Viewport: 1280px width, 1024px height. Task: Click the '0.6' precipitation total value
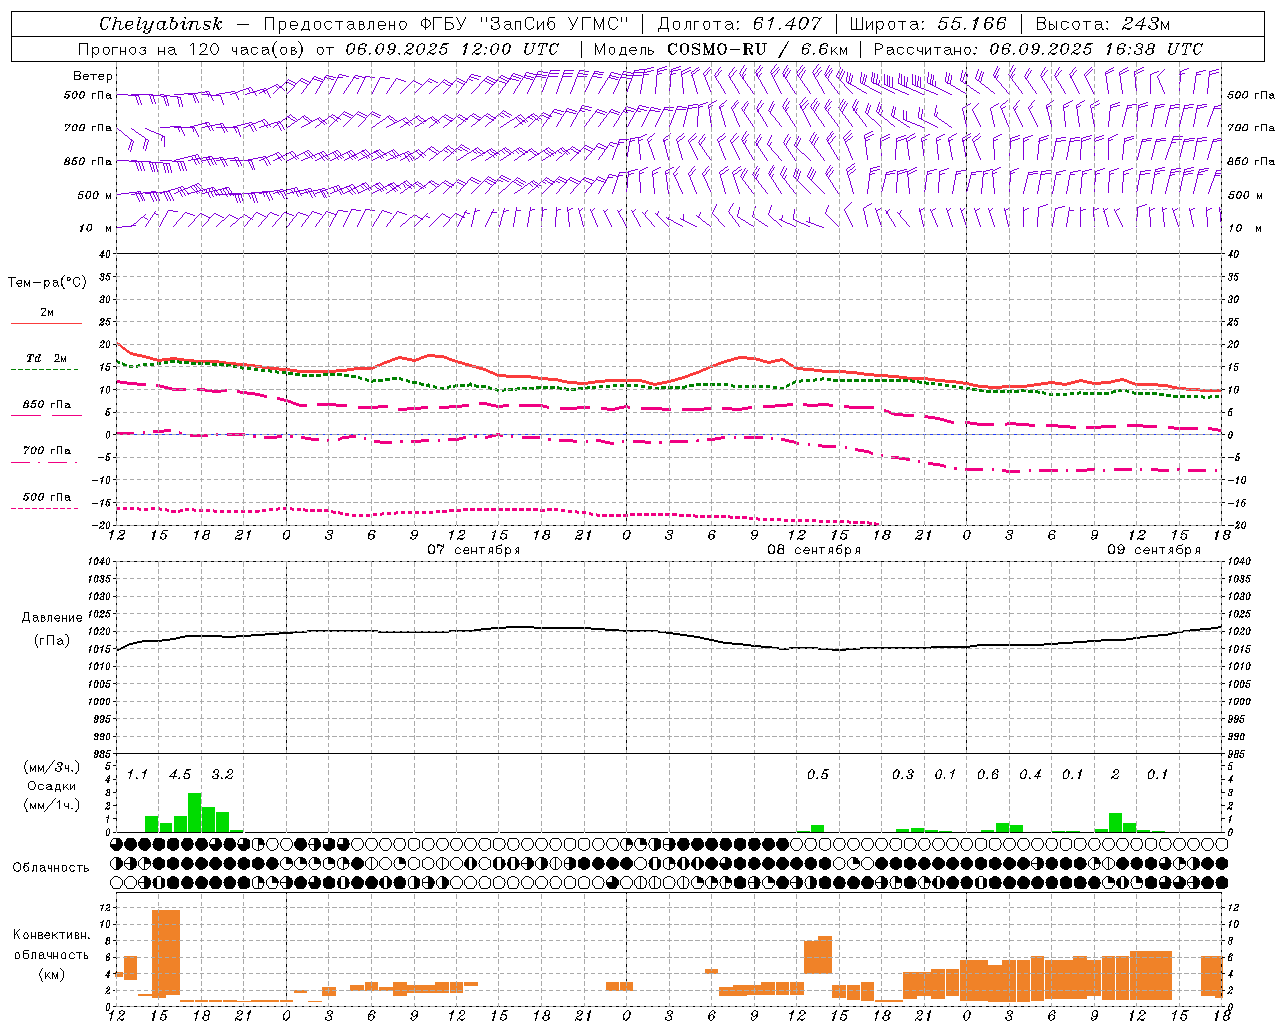click(988, 775)
